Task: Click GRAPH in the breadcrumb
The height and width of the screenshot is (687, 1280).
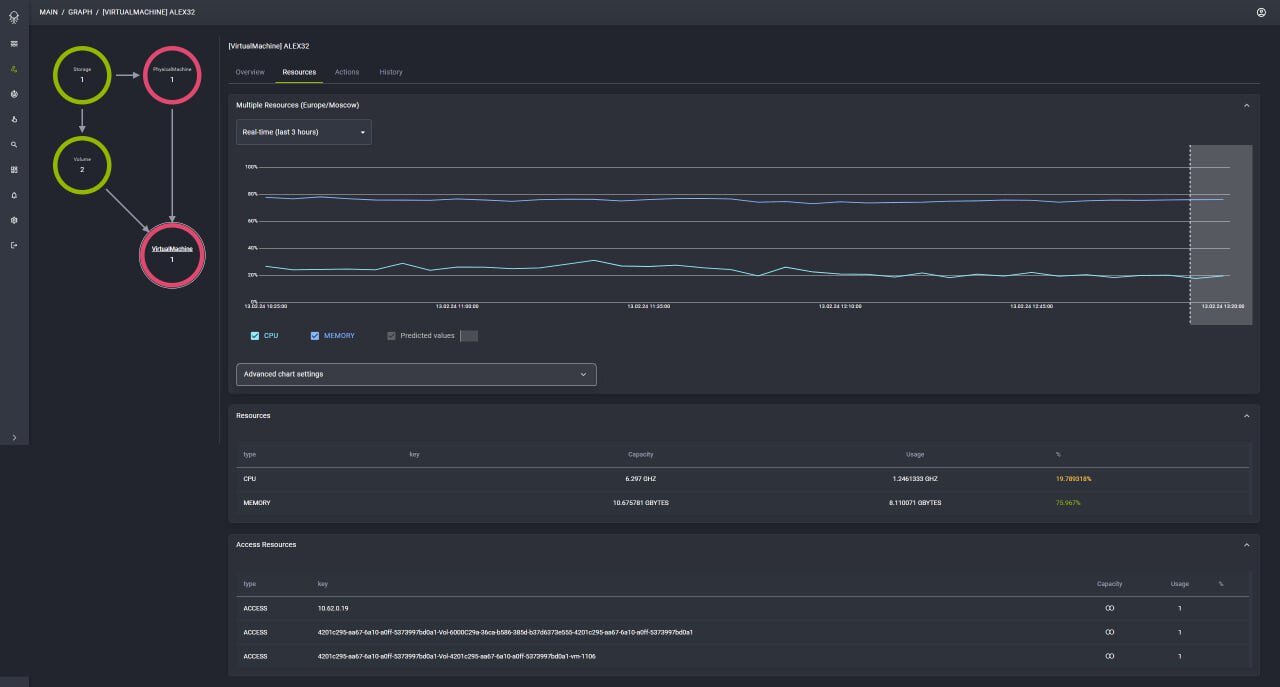Action: 80,12
